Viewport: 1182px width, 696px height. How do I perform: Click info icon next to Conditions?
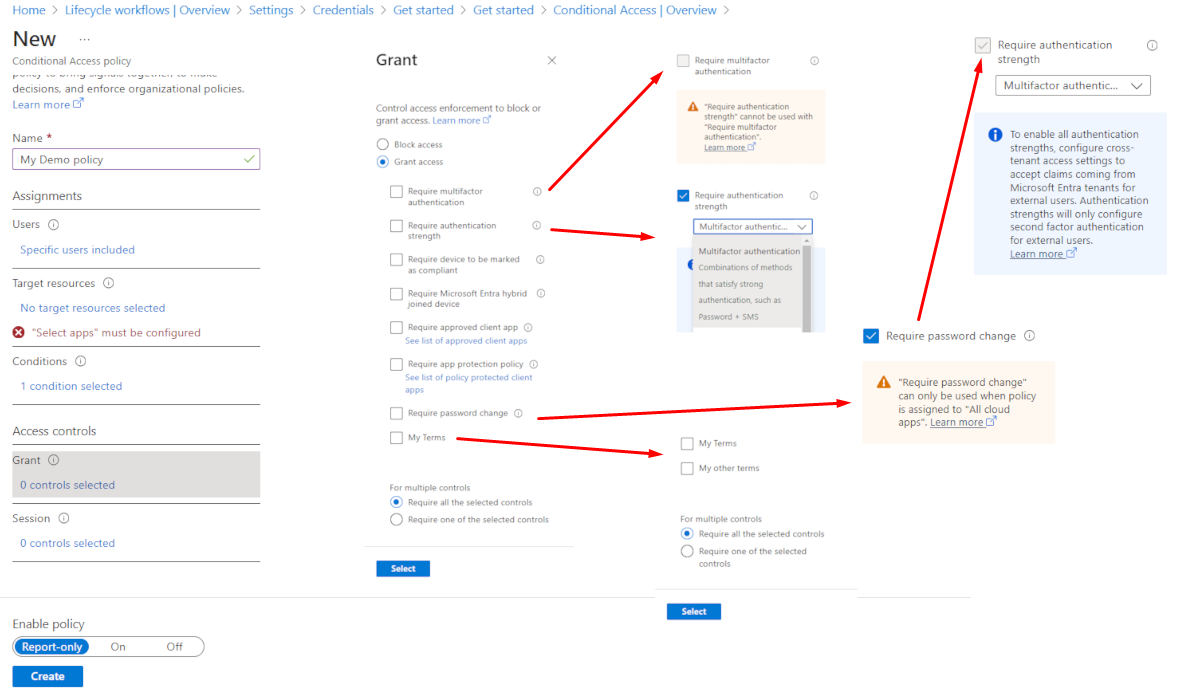(81, 361)
